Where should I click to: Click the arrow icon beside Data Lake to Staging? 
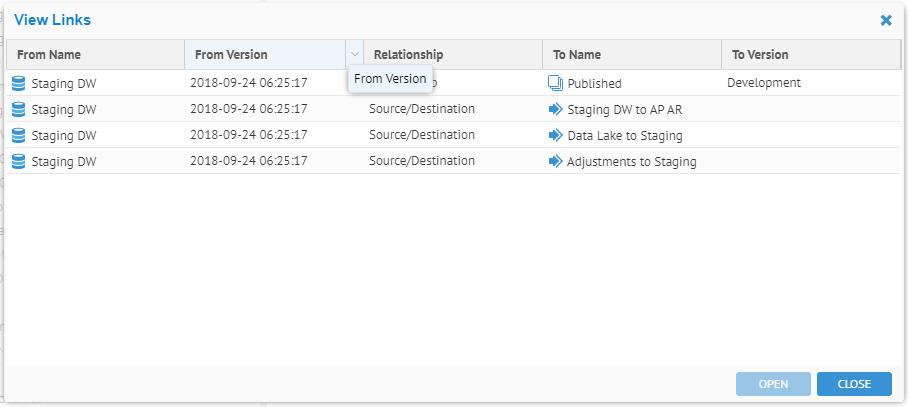(556, 135)
